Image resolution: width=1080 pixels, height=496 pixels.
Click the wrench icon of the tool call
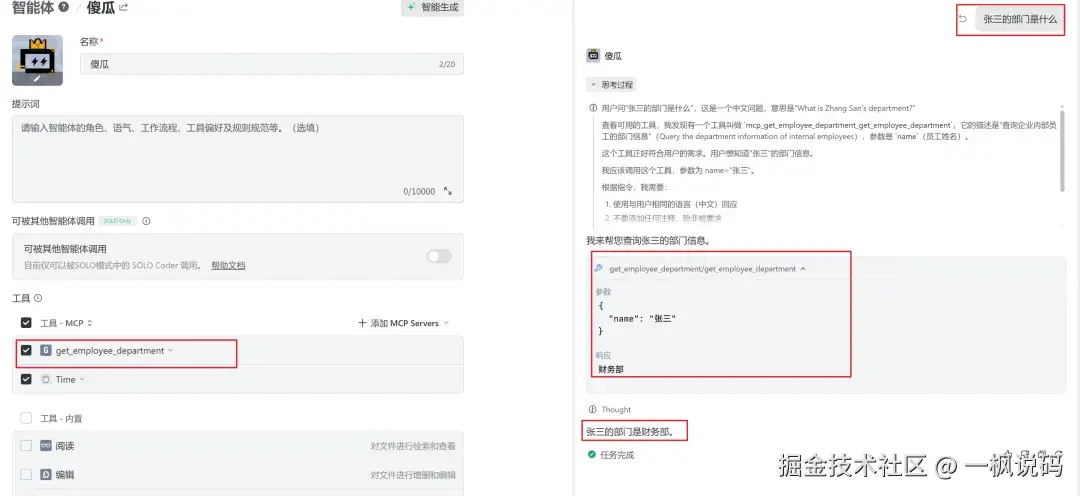point(599,269)
